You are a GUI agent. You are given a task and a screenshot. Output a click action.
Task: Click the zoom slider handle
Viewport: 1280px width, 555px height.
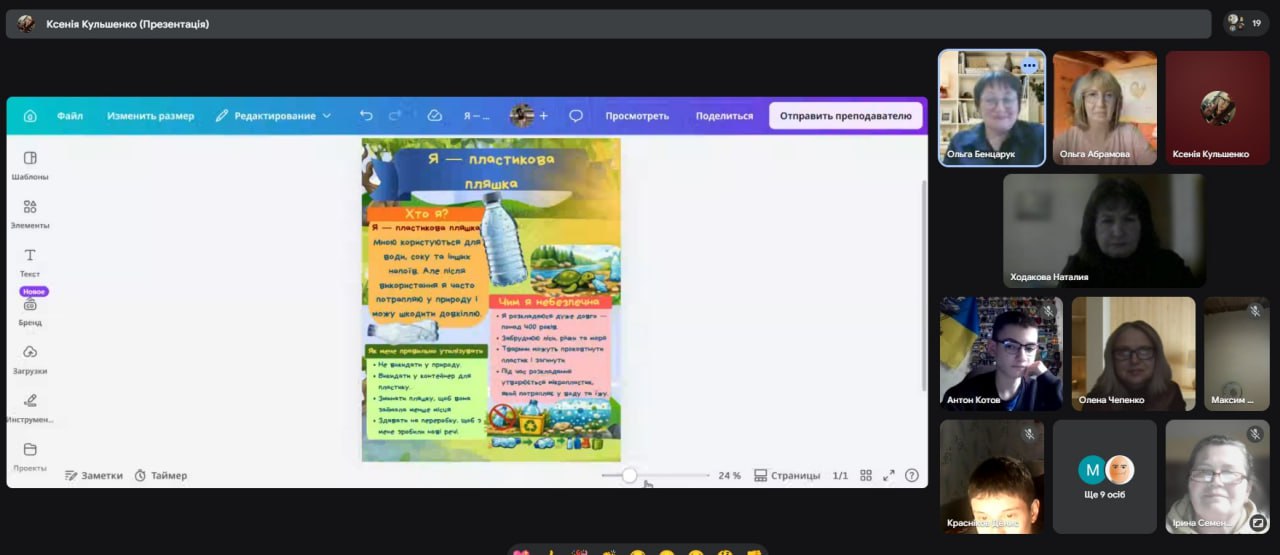[x=629, y=476]
